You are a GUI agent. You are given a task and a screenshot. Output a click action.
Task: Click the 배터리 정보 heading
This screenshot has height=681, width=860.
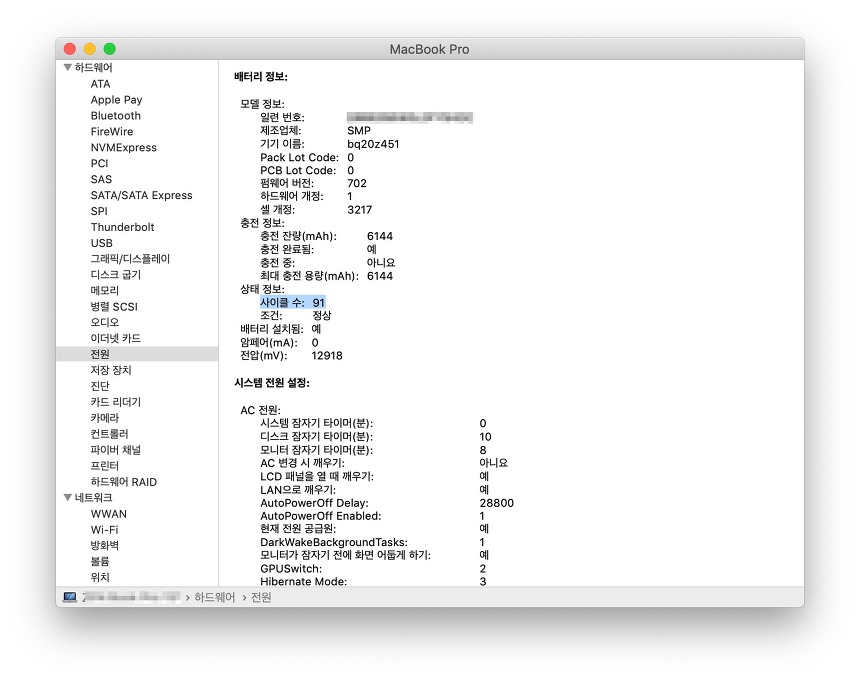point(261,77)
